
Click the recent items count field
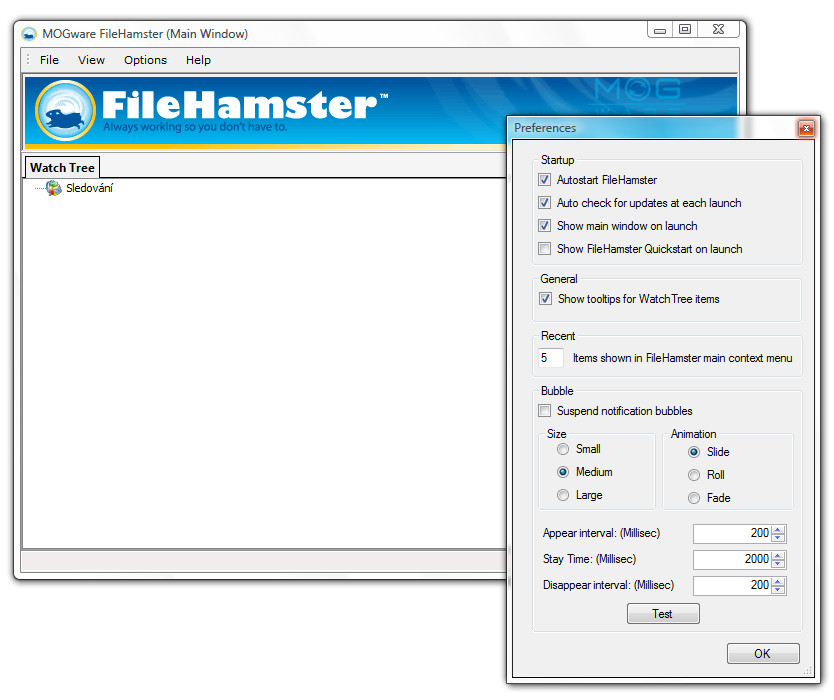(x=551, y=357)
